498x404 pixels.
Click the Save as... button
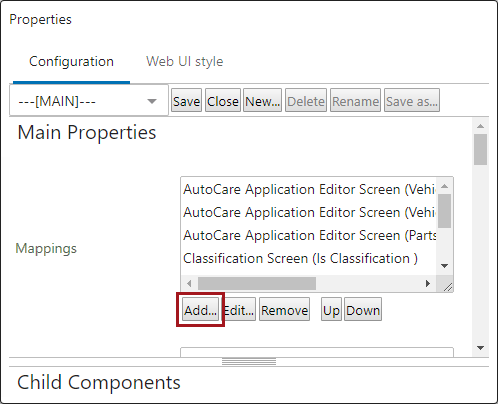tap(412, 100)
